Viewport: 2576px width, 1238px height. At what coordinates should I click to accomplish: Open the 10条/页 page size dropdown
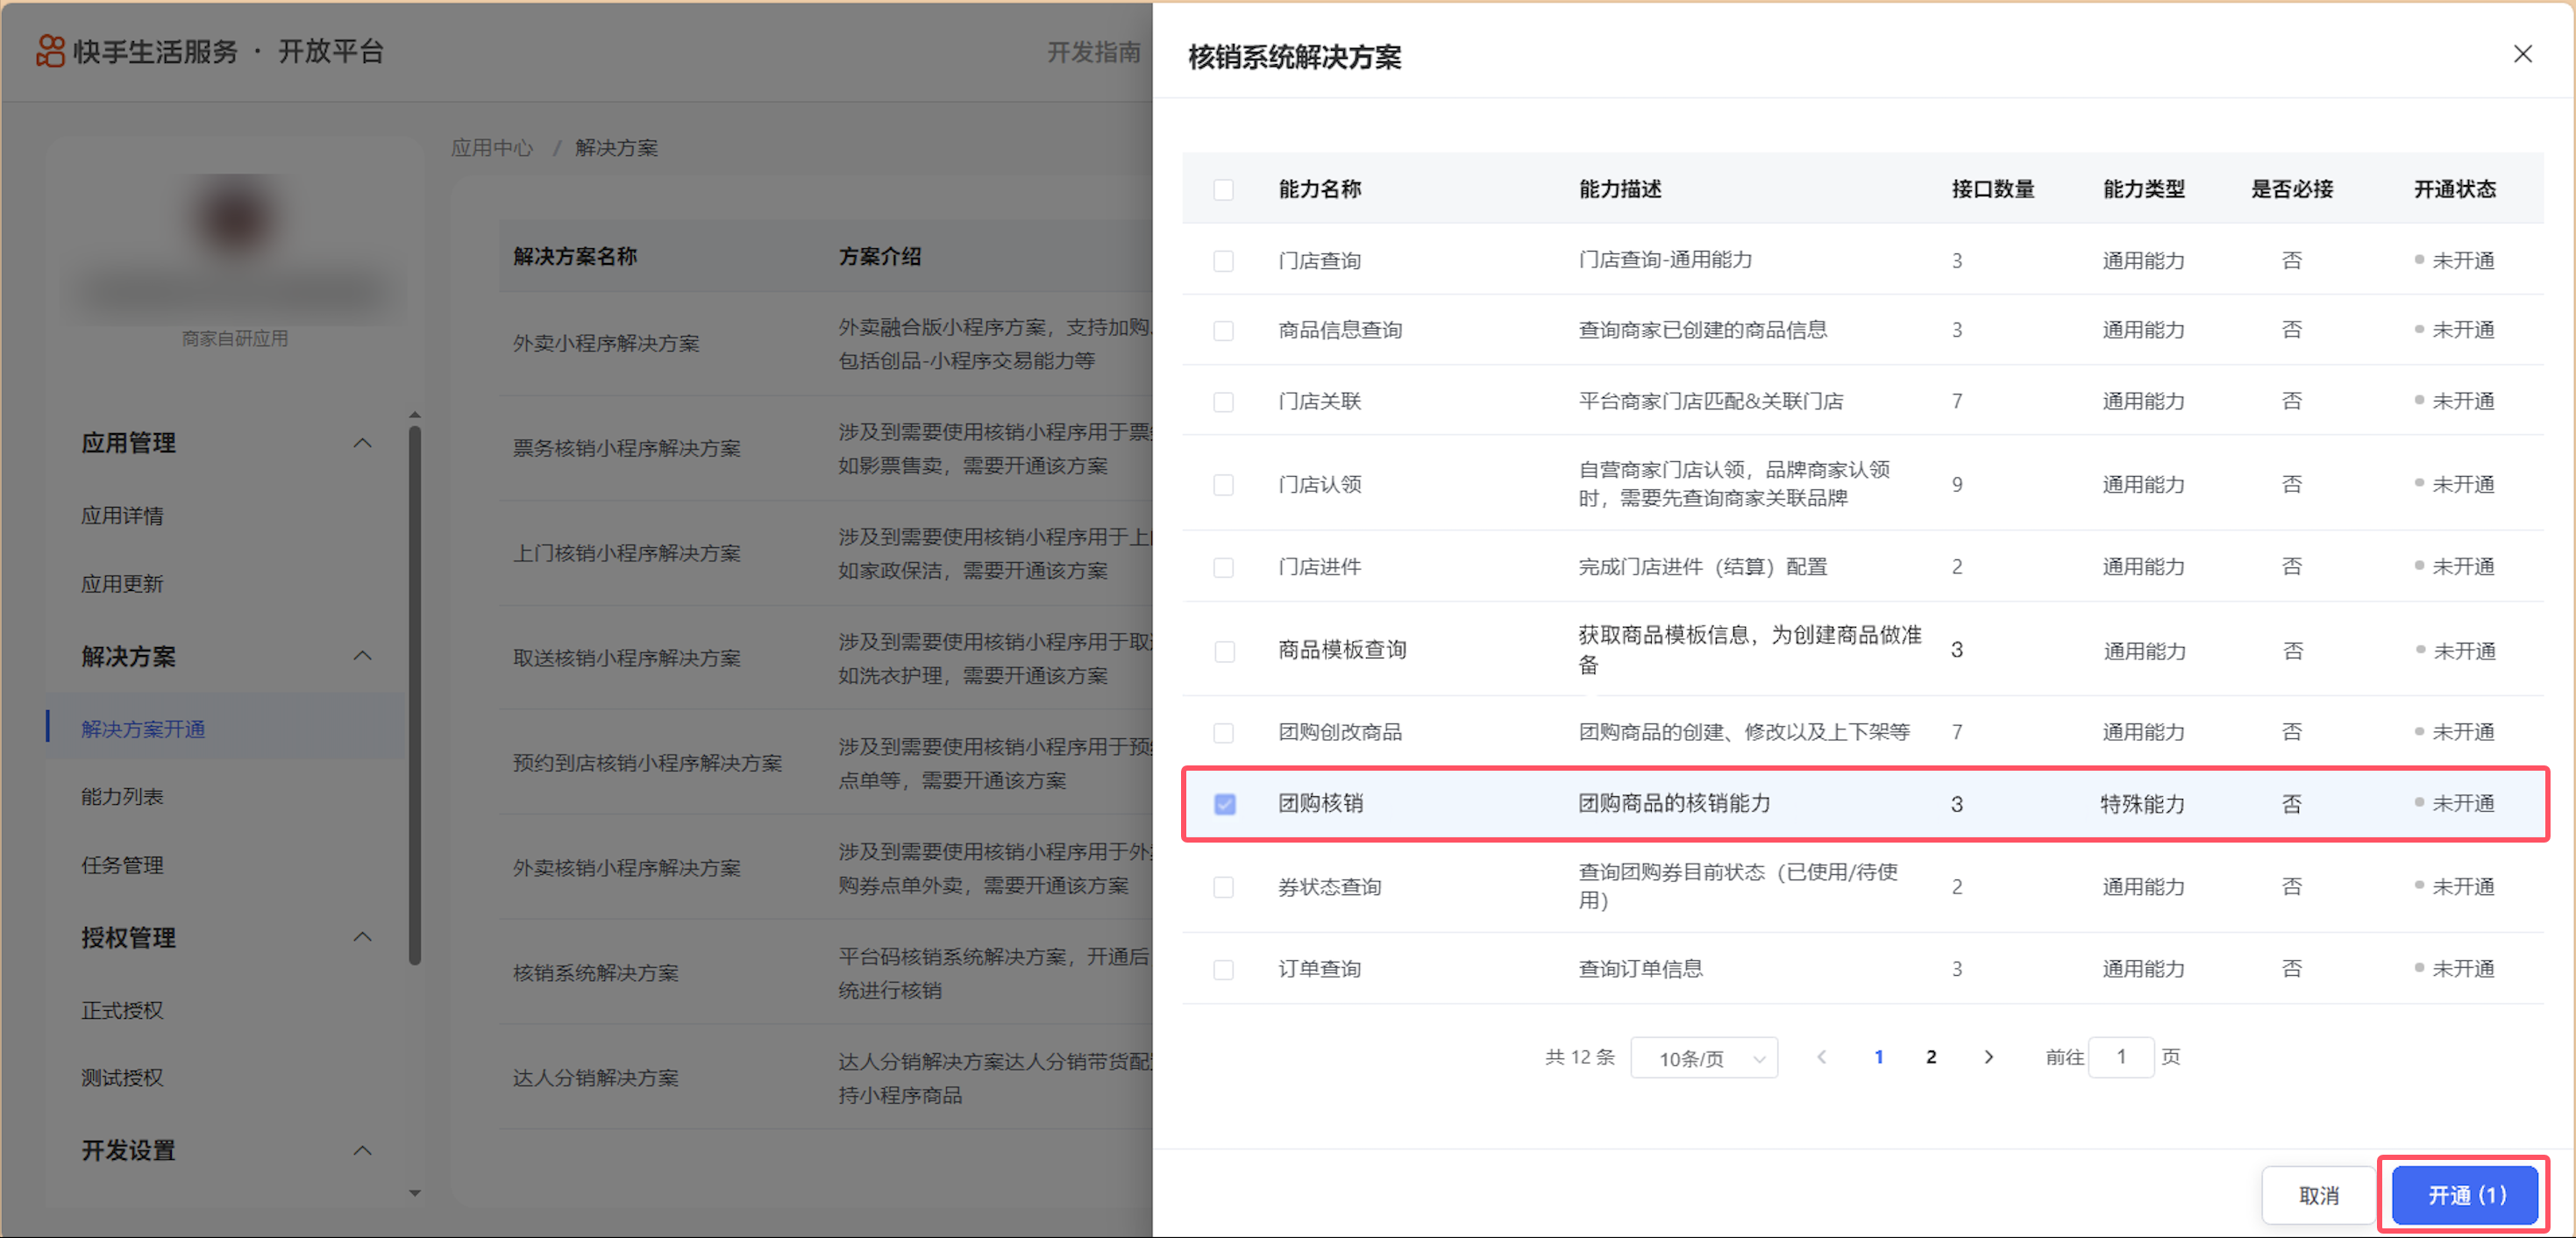[1704, 1057]
